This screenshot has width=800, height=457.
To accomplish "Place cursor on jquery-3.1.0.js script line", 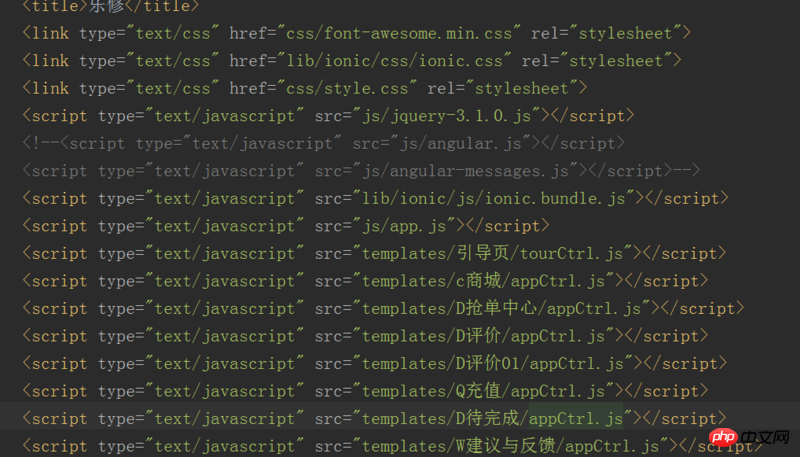I will [328, 116].
